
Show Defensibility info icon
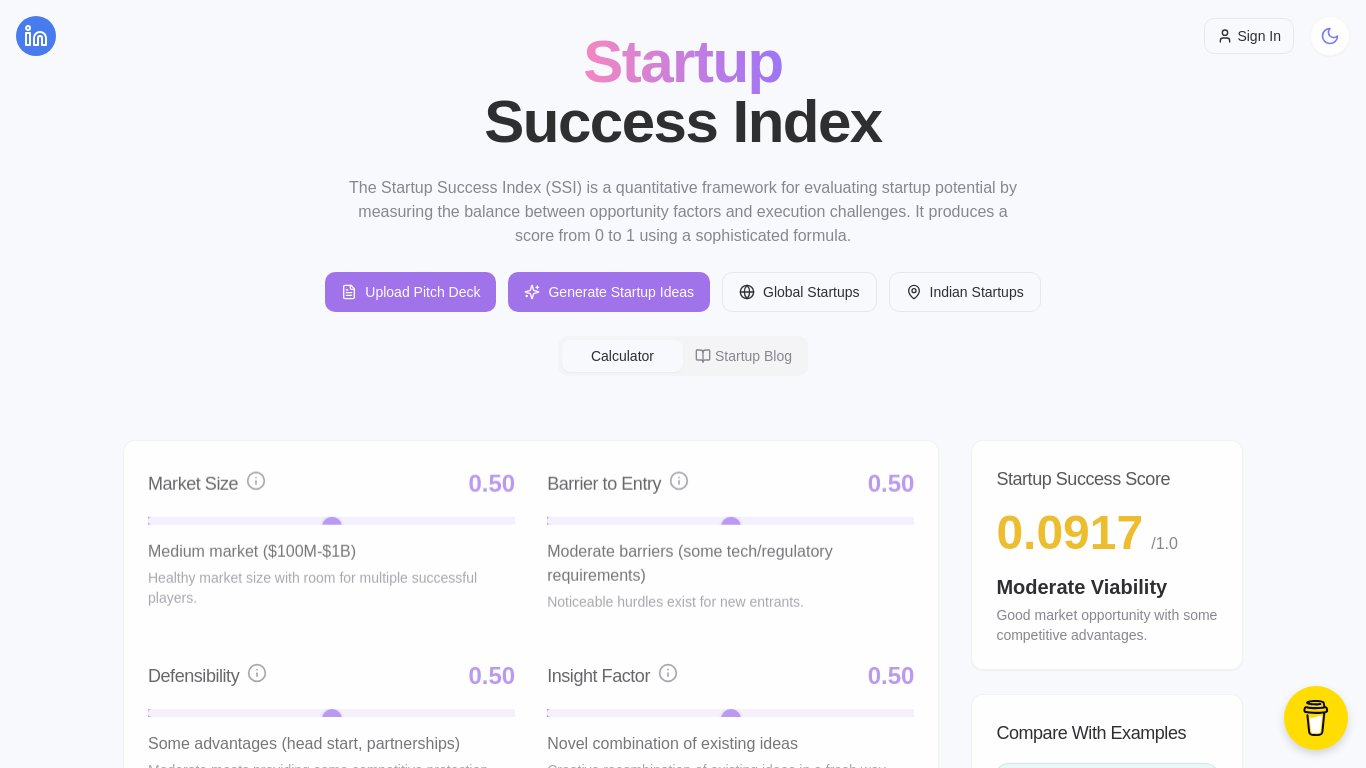tap(257, 673)
